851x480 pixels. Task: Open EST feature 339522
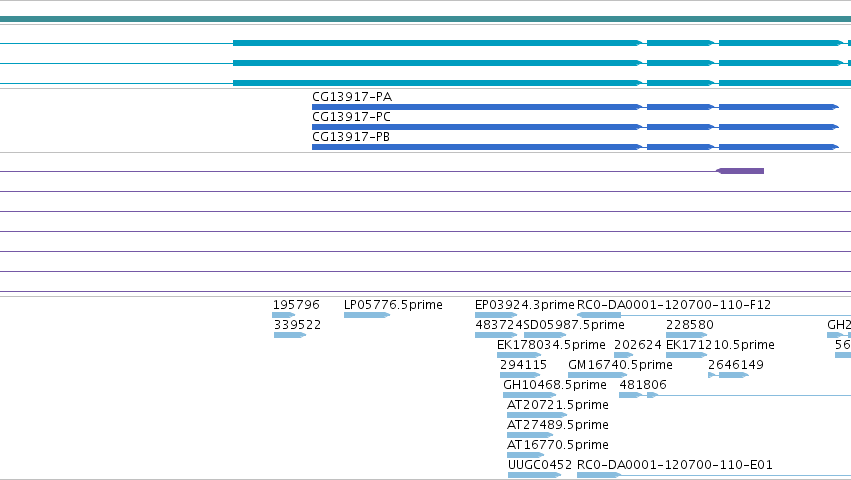click(297, 325)
